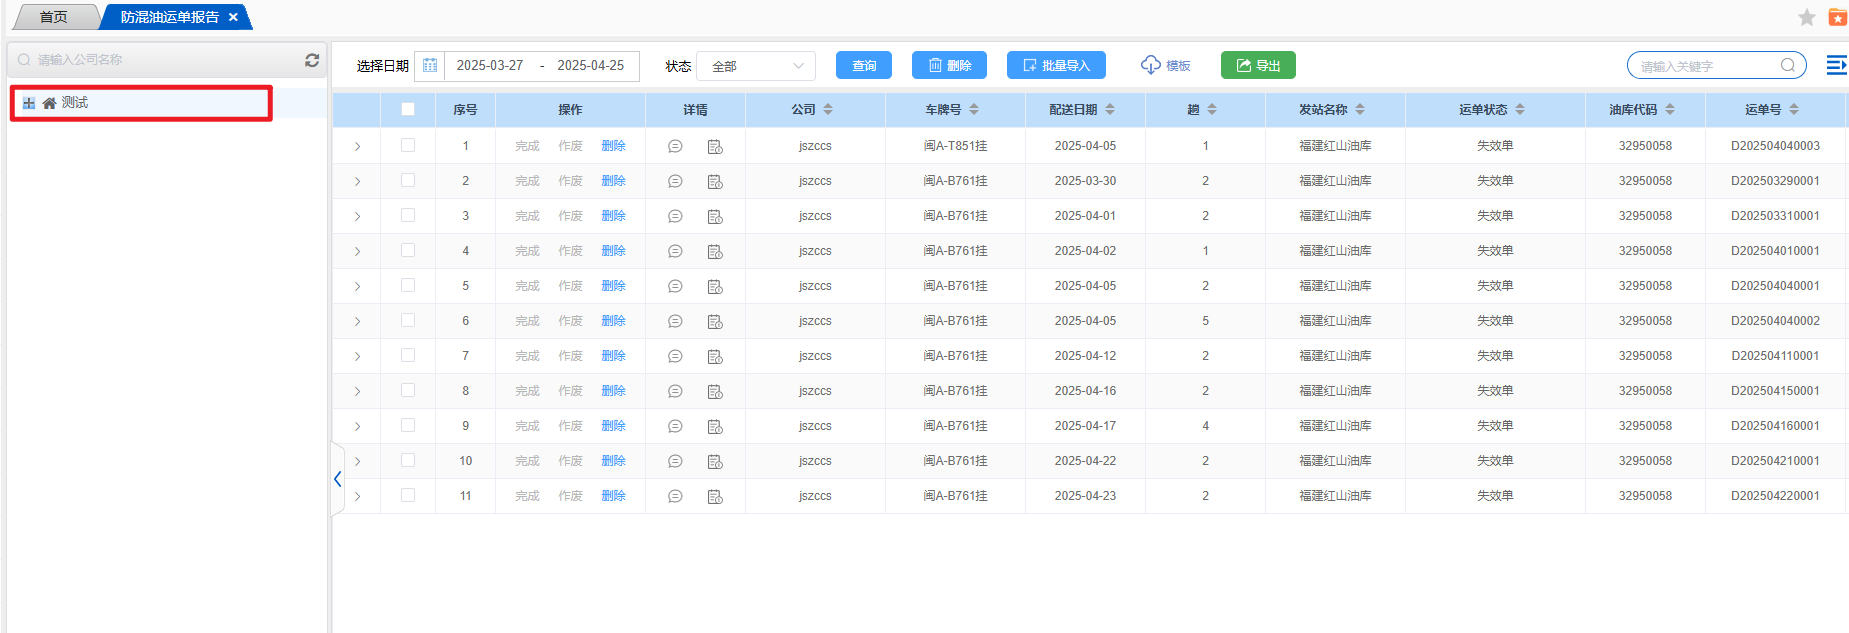The image size is (1849, 633).
Task: Open the column settings list icon
Action: (1836, 66)
